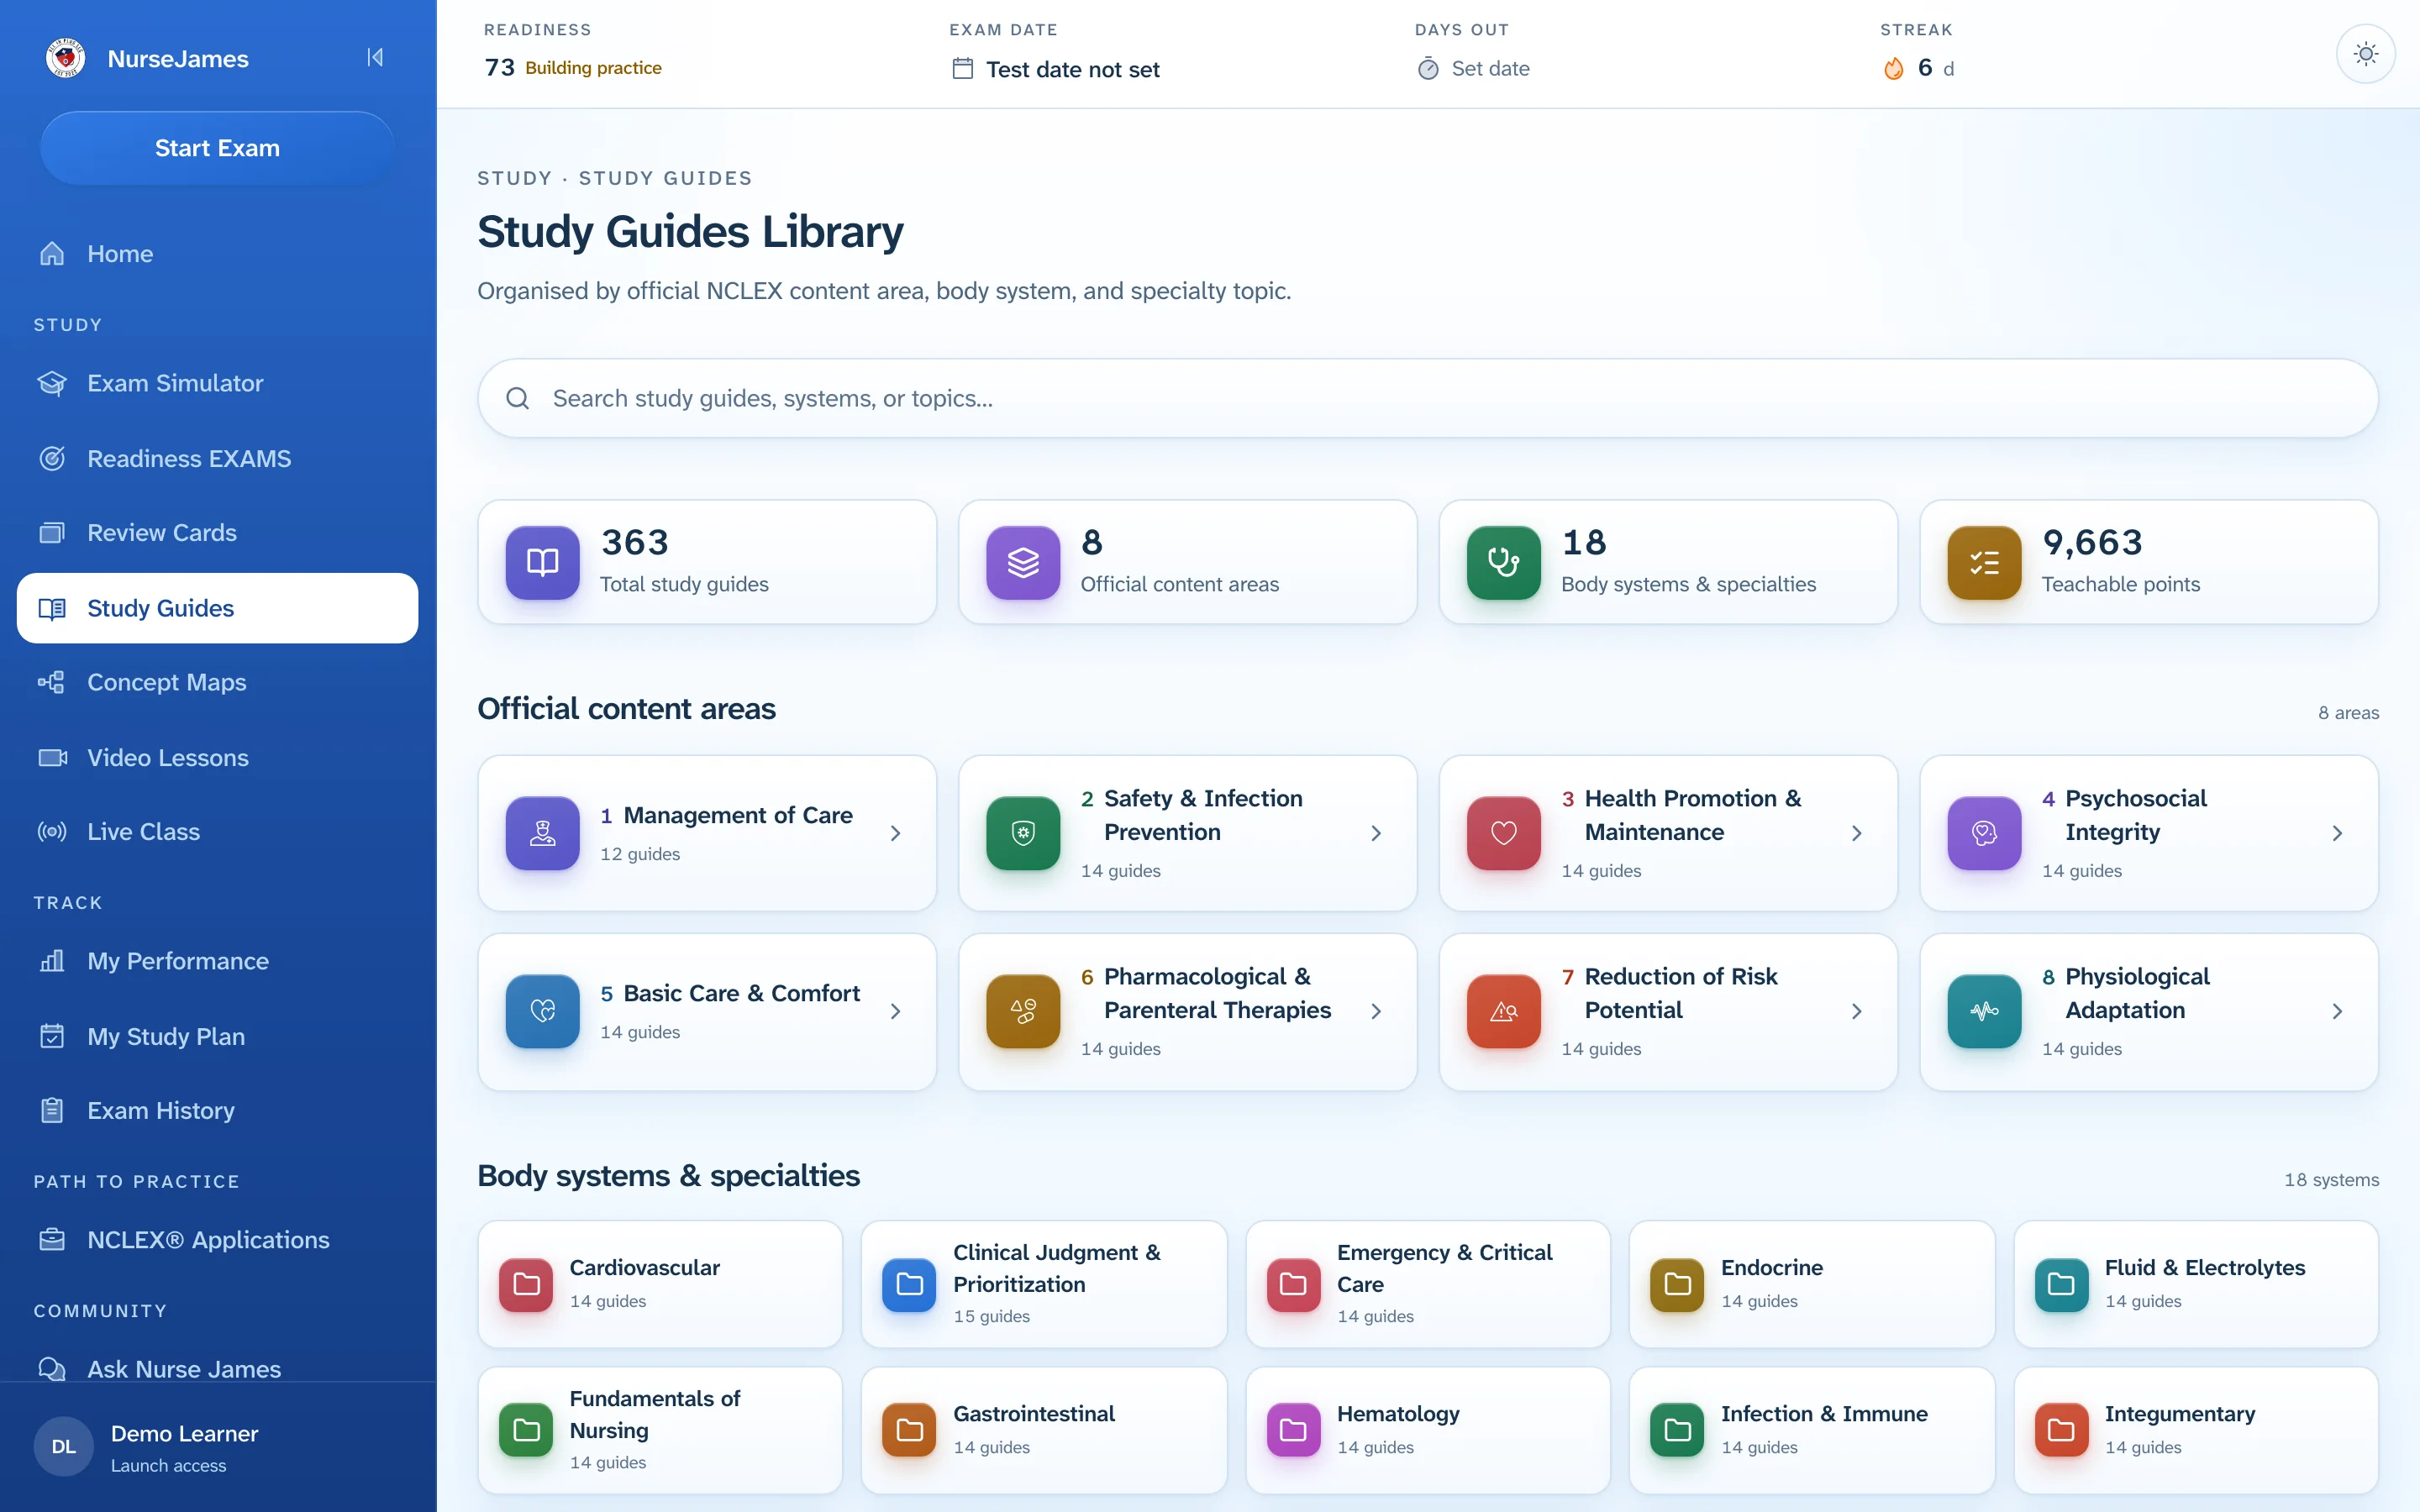Click the Gastrointestinal folder icon
Viewport: 2420px width, 1512px height.
tap(909, 1430)
